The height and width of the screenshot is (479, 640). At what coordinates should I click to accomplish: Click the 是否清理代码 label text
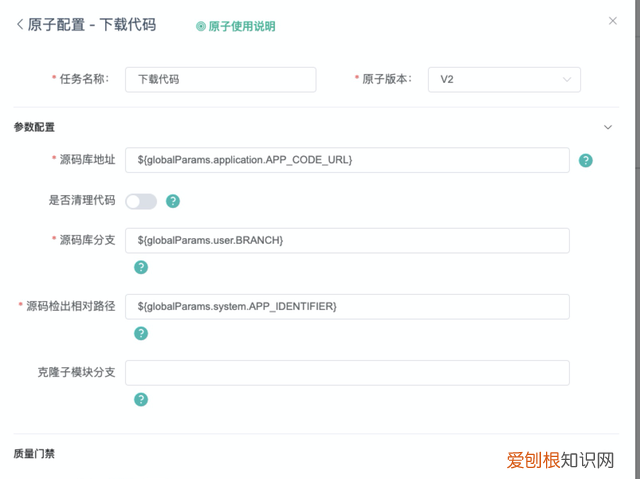[82, 200]
